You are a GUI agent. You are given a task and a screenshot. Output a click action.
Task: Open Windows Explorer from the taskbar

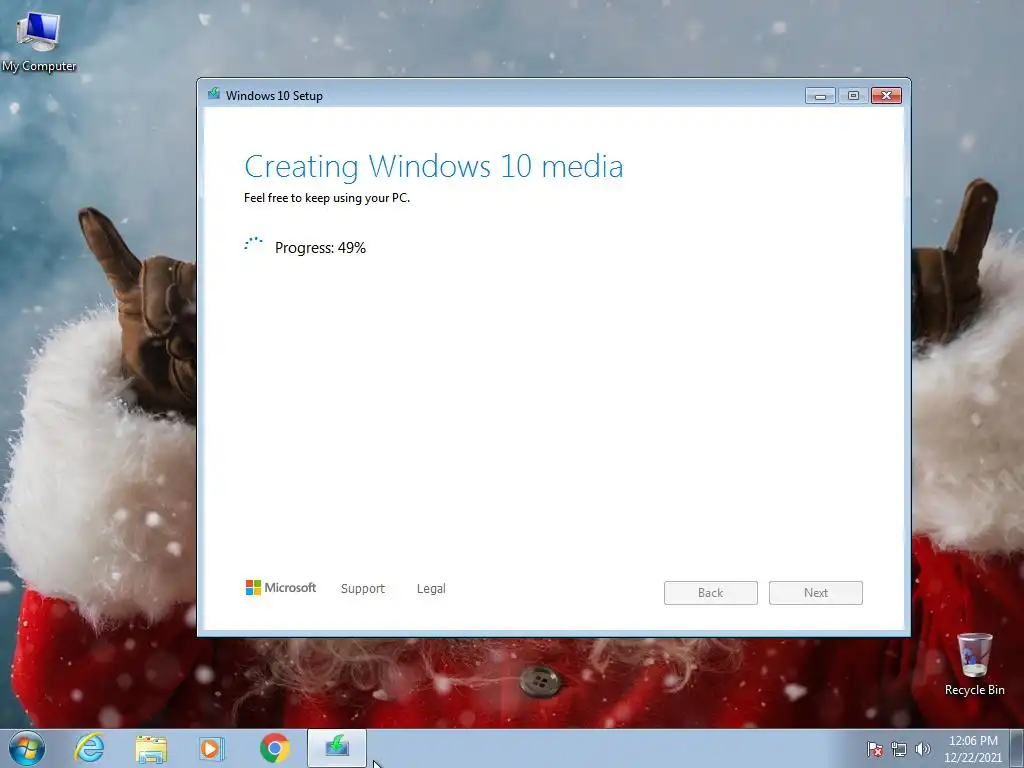pyautogui.click(x=151, y=748)
